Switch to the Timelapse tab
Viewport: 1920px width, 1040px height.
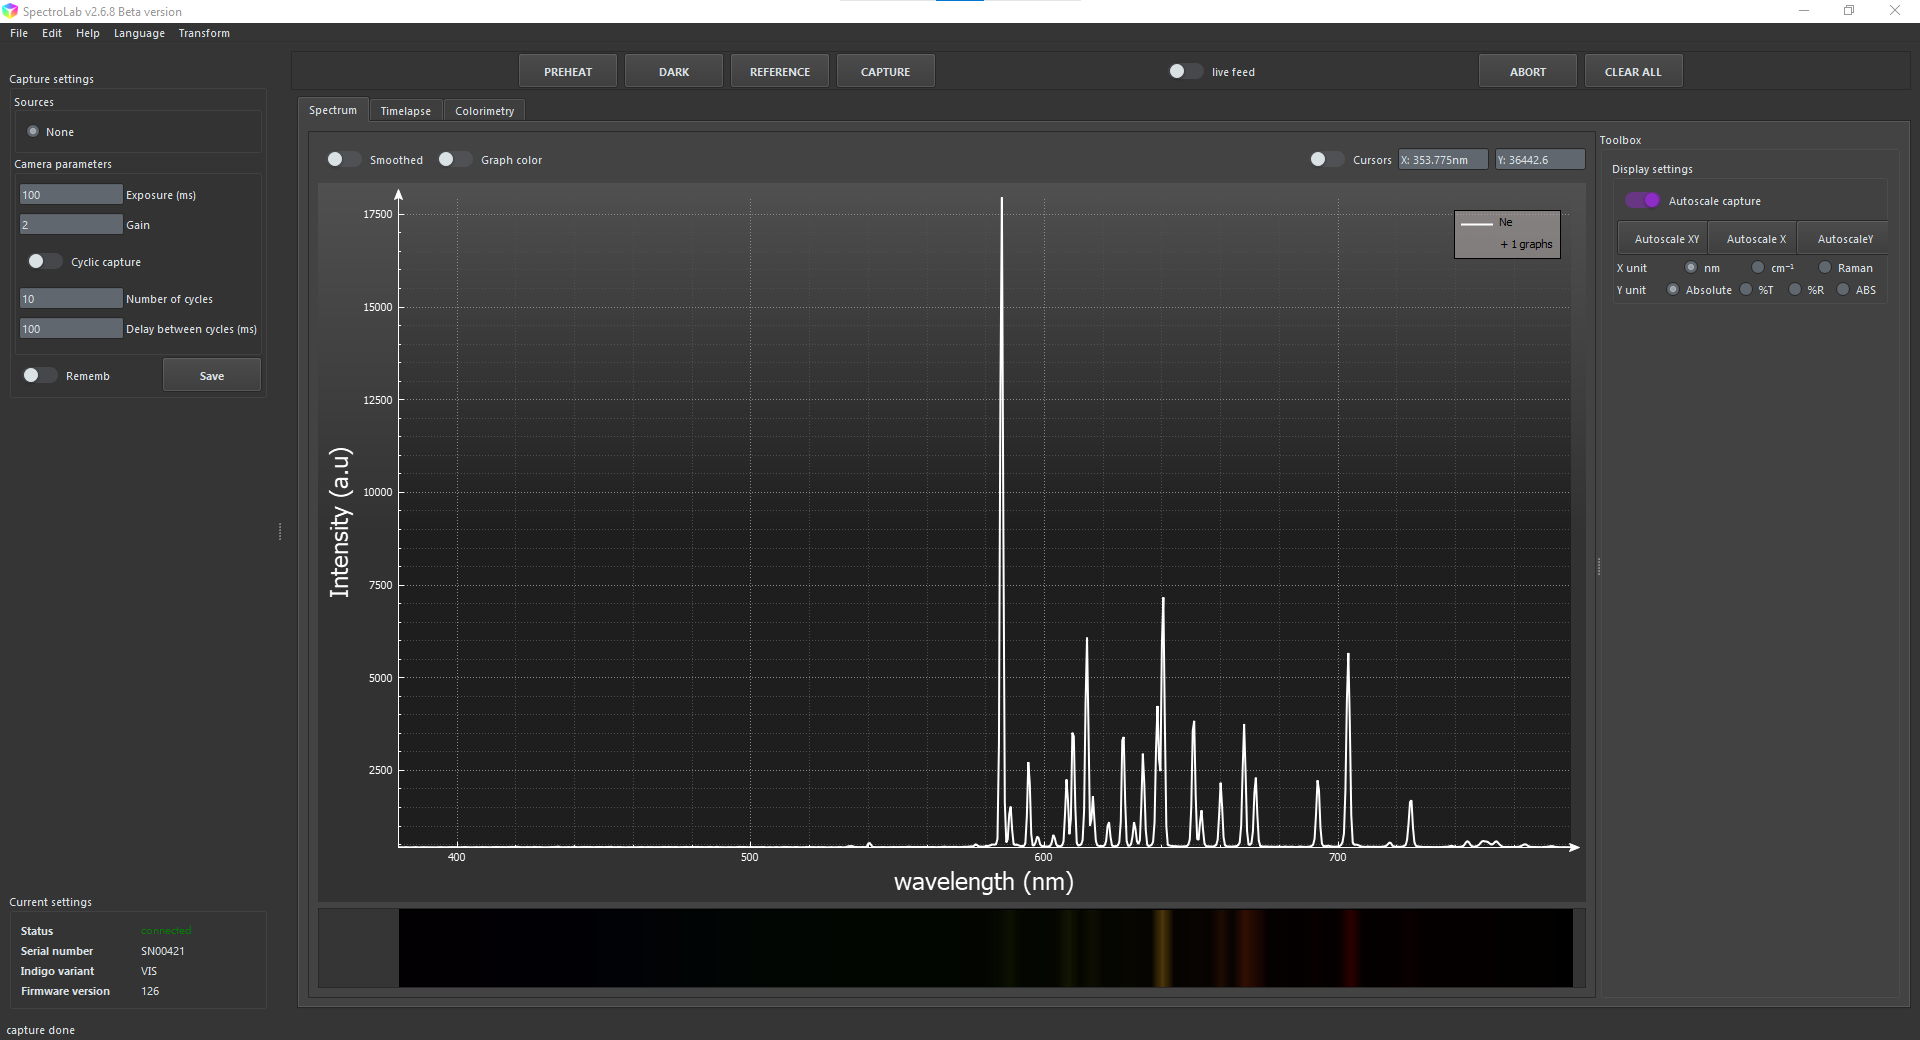tap(405, 111)
